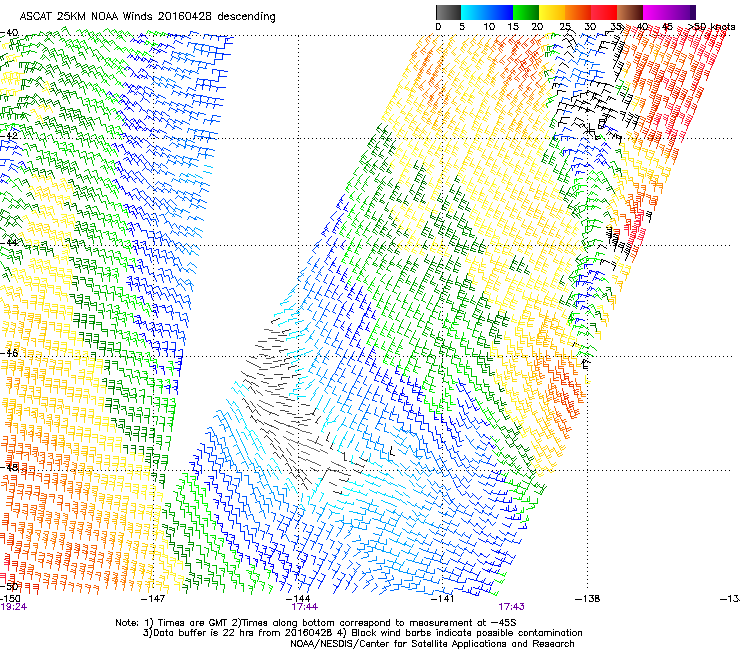Click the note line about 'Times are GMT'

click(316, 623)
